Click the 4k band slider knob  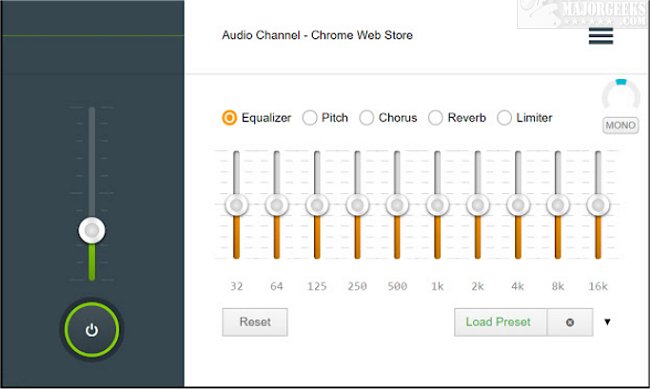click(x=518, y=204)
